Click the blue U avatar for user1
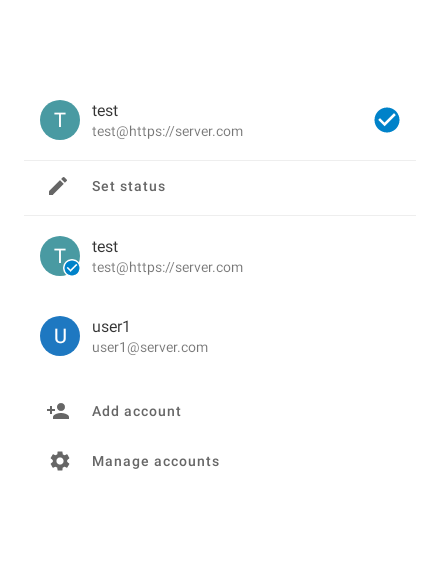Viewport: 440px width, 578px height. 60,336
